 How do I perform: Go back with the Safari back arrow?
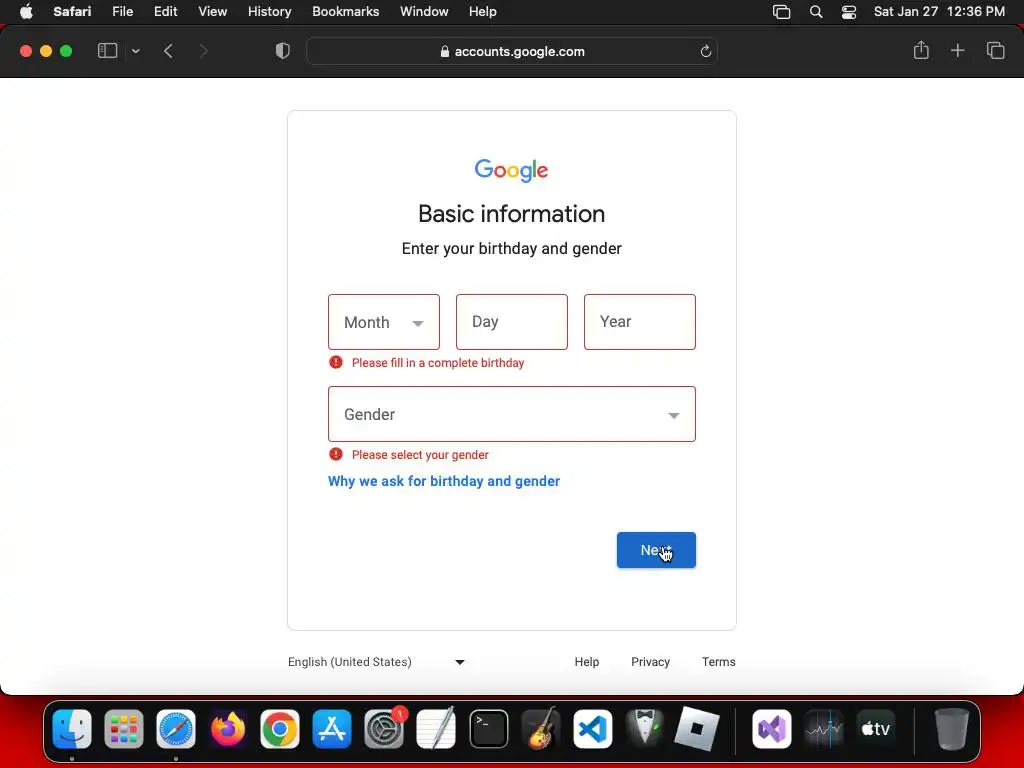[x=168, y=51]
